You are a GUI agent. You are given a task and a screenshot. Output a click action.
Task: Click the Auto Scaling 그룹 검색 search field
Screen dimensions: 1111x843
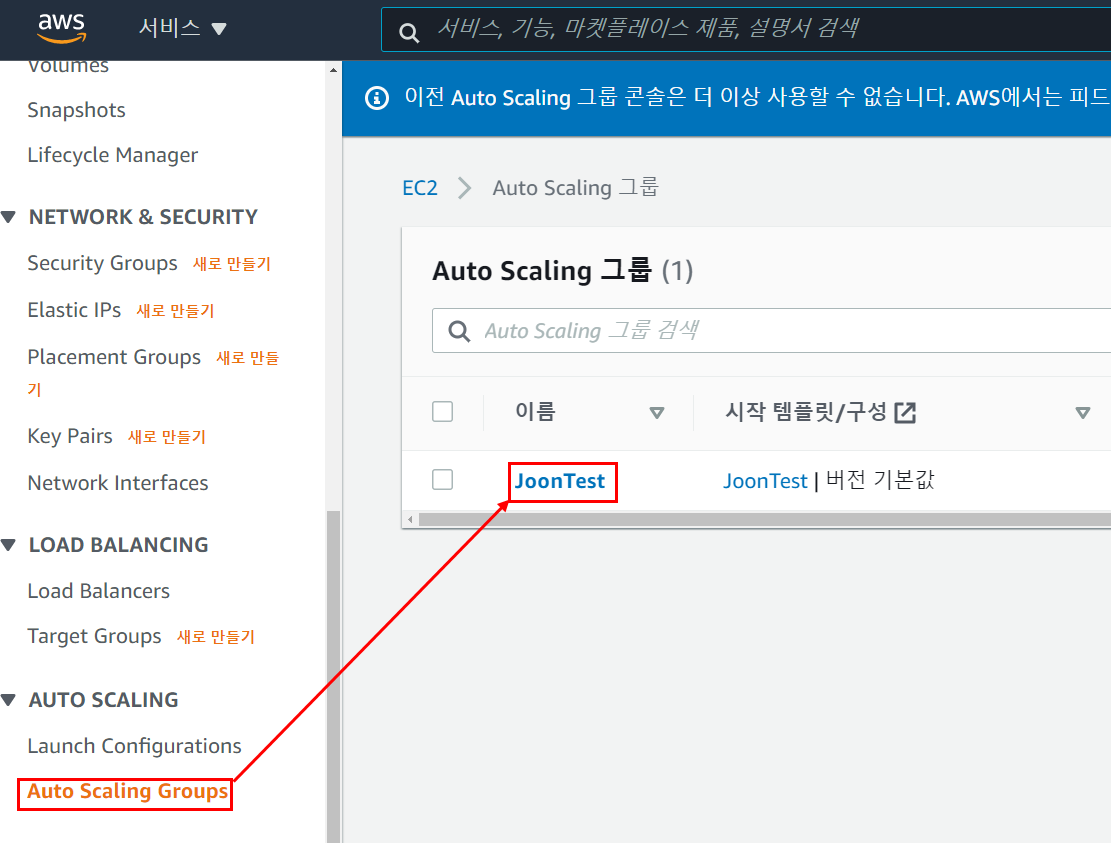click(772, 330)
